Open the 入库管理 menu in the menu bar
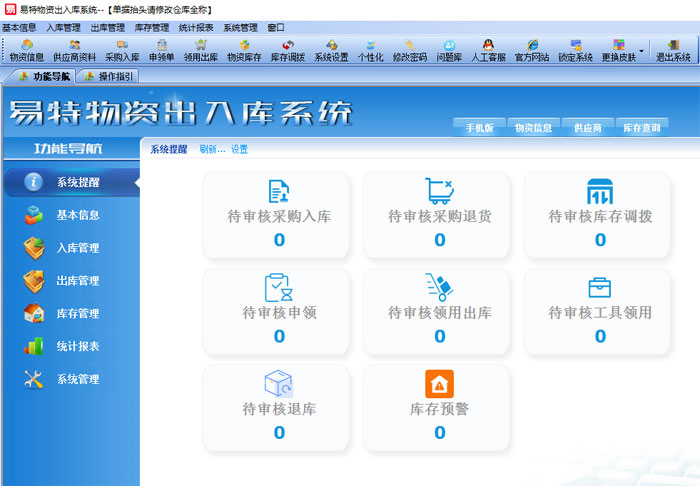The image size is (700, 486). coord(63,28)
